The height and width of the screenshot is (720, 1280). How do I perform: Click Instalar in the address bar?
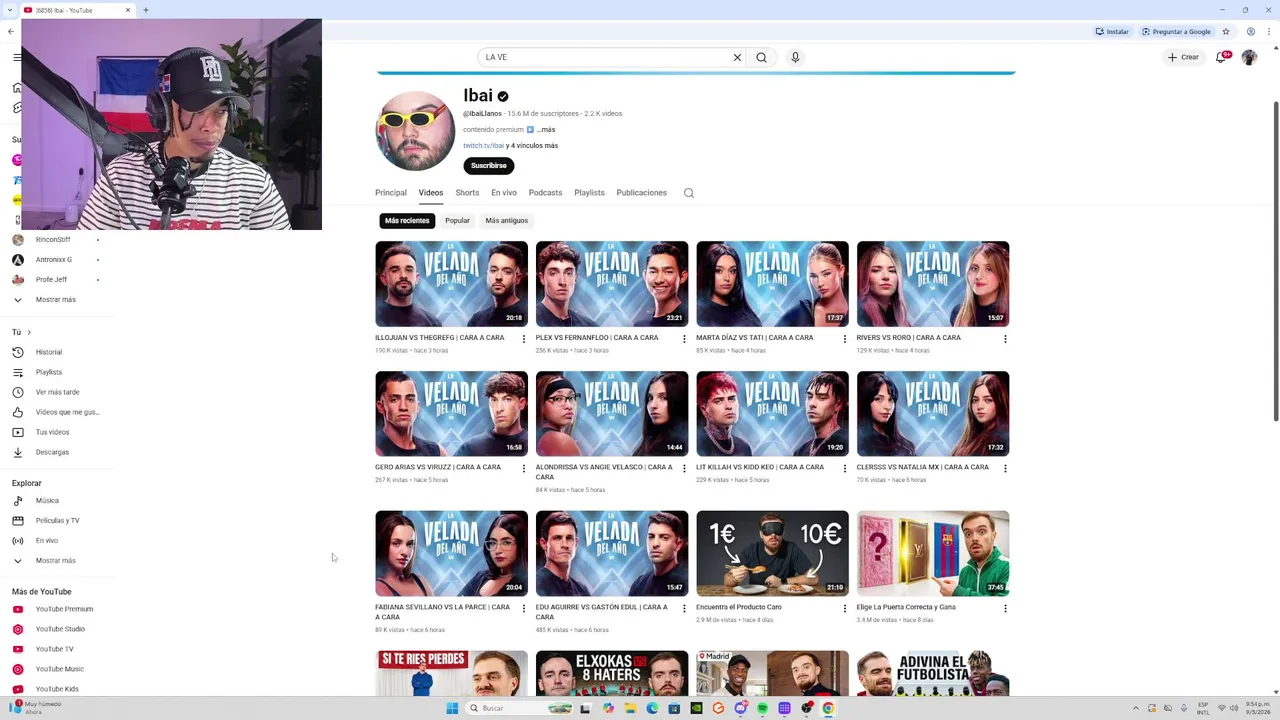click(x=1112, y=31)
